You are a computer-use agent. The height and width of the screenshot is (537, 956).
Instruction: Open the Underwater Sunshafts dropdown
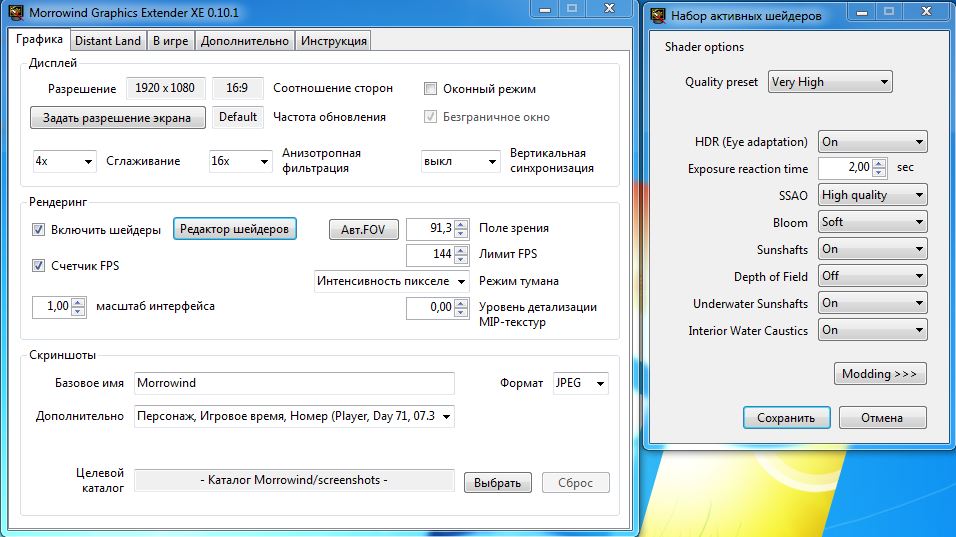coord(872,303)
